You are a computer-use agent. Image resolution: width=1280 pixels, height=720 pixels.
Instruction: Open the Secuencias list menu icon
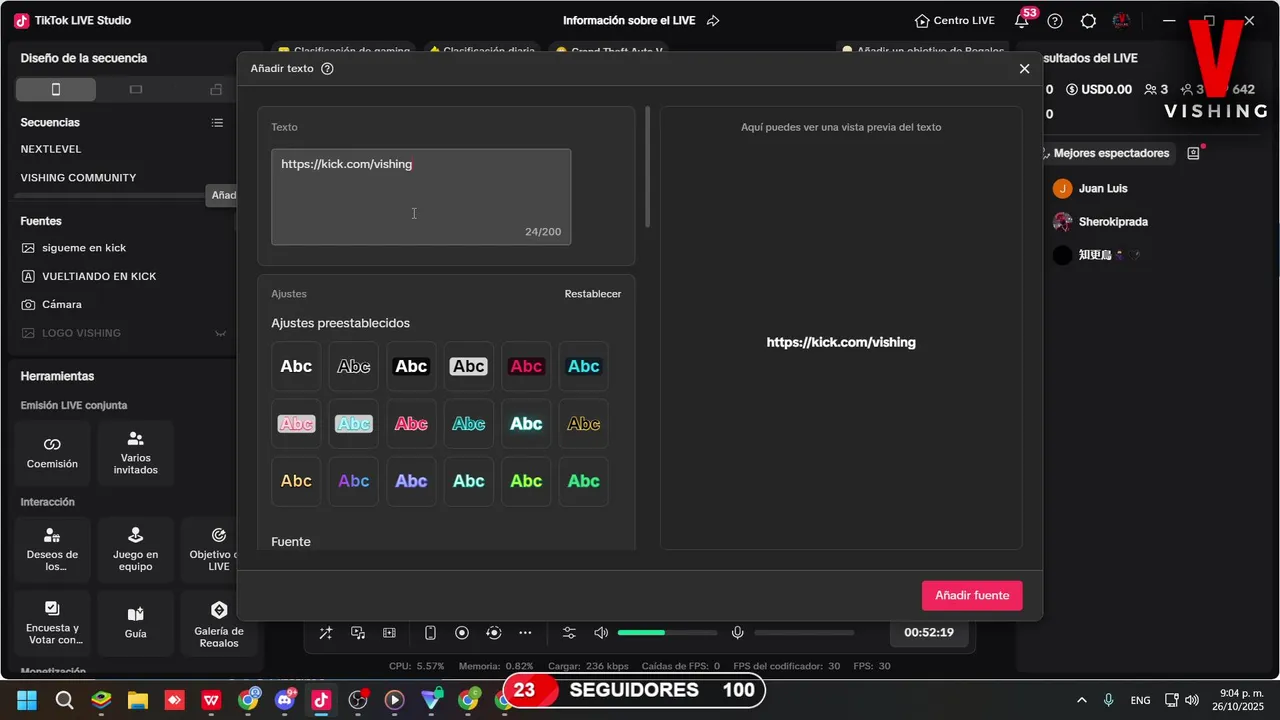tap(217, 123)
